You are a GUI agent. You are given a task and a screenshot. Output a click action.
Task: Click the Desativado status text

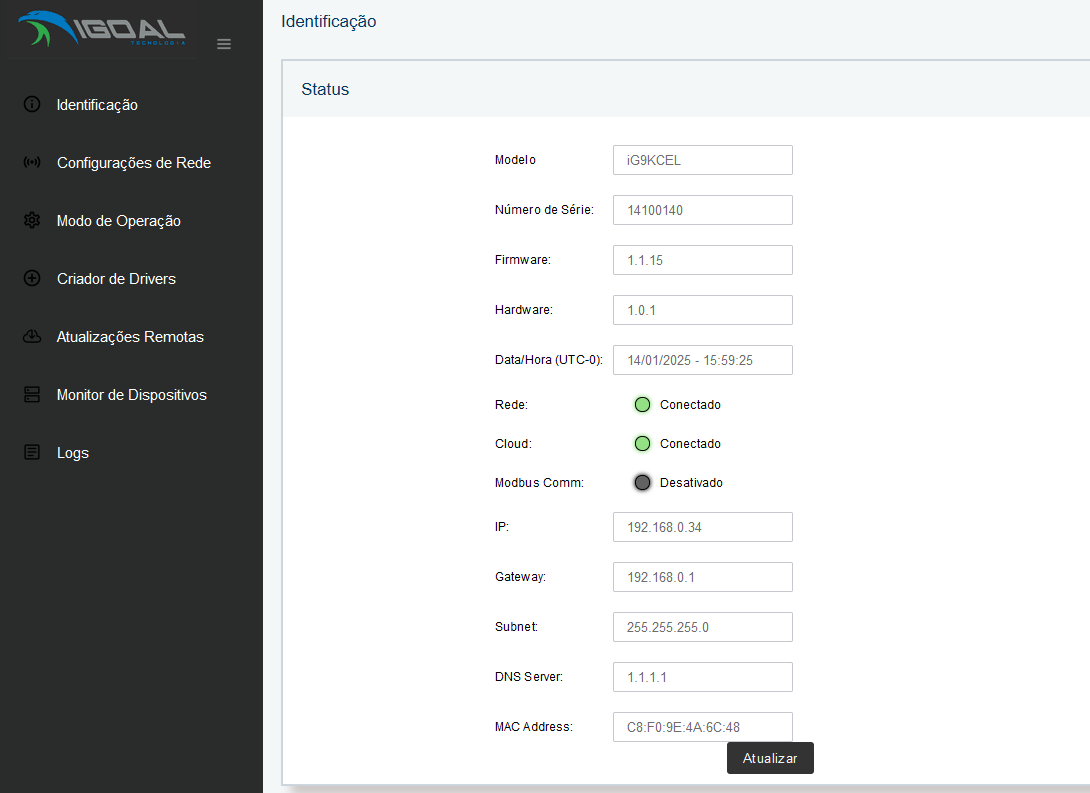[x=691, y=482]
